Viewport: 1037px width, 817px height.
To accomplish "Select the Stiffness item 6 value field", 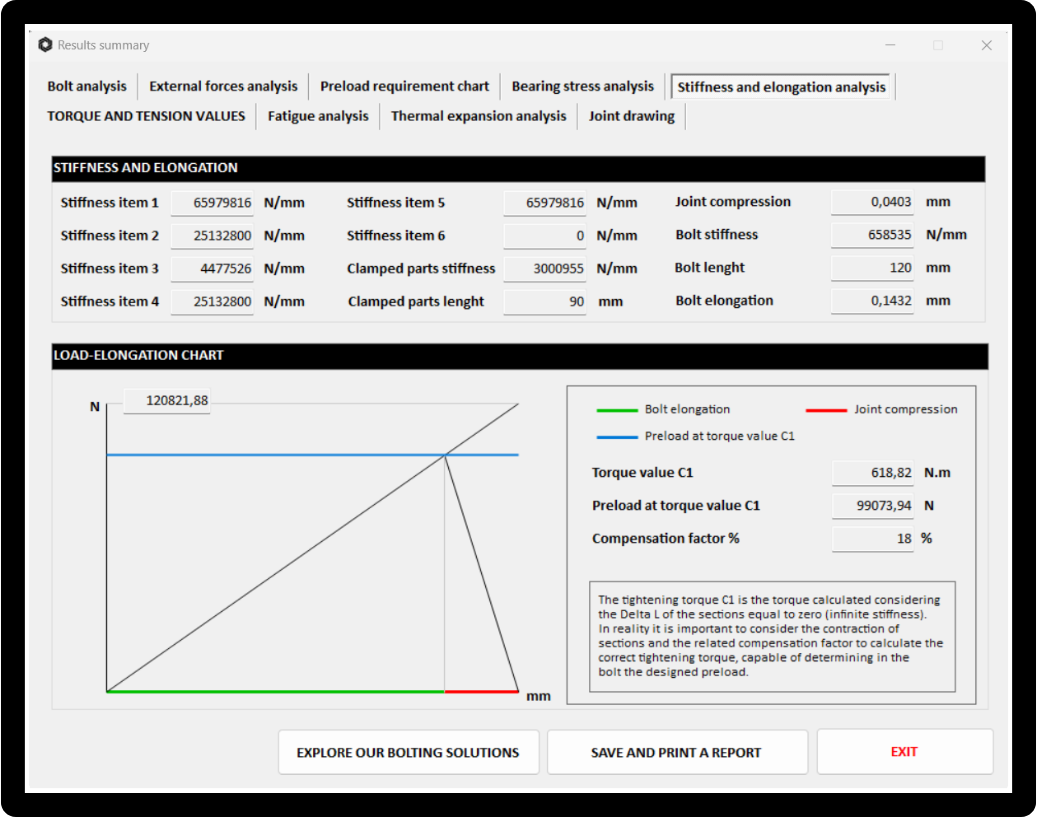I will 545,236.
